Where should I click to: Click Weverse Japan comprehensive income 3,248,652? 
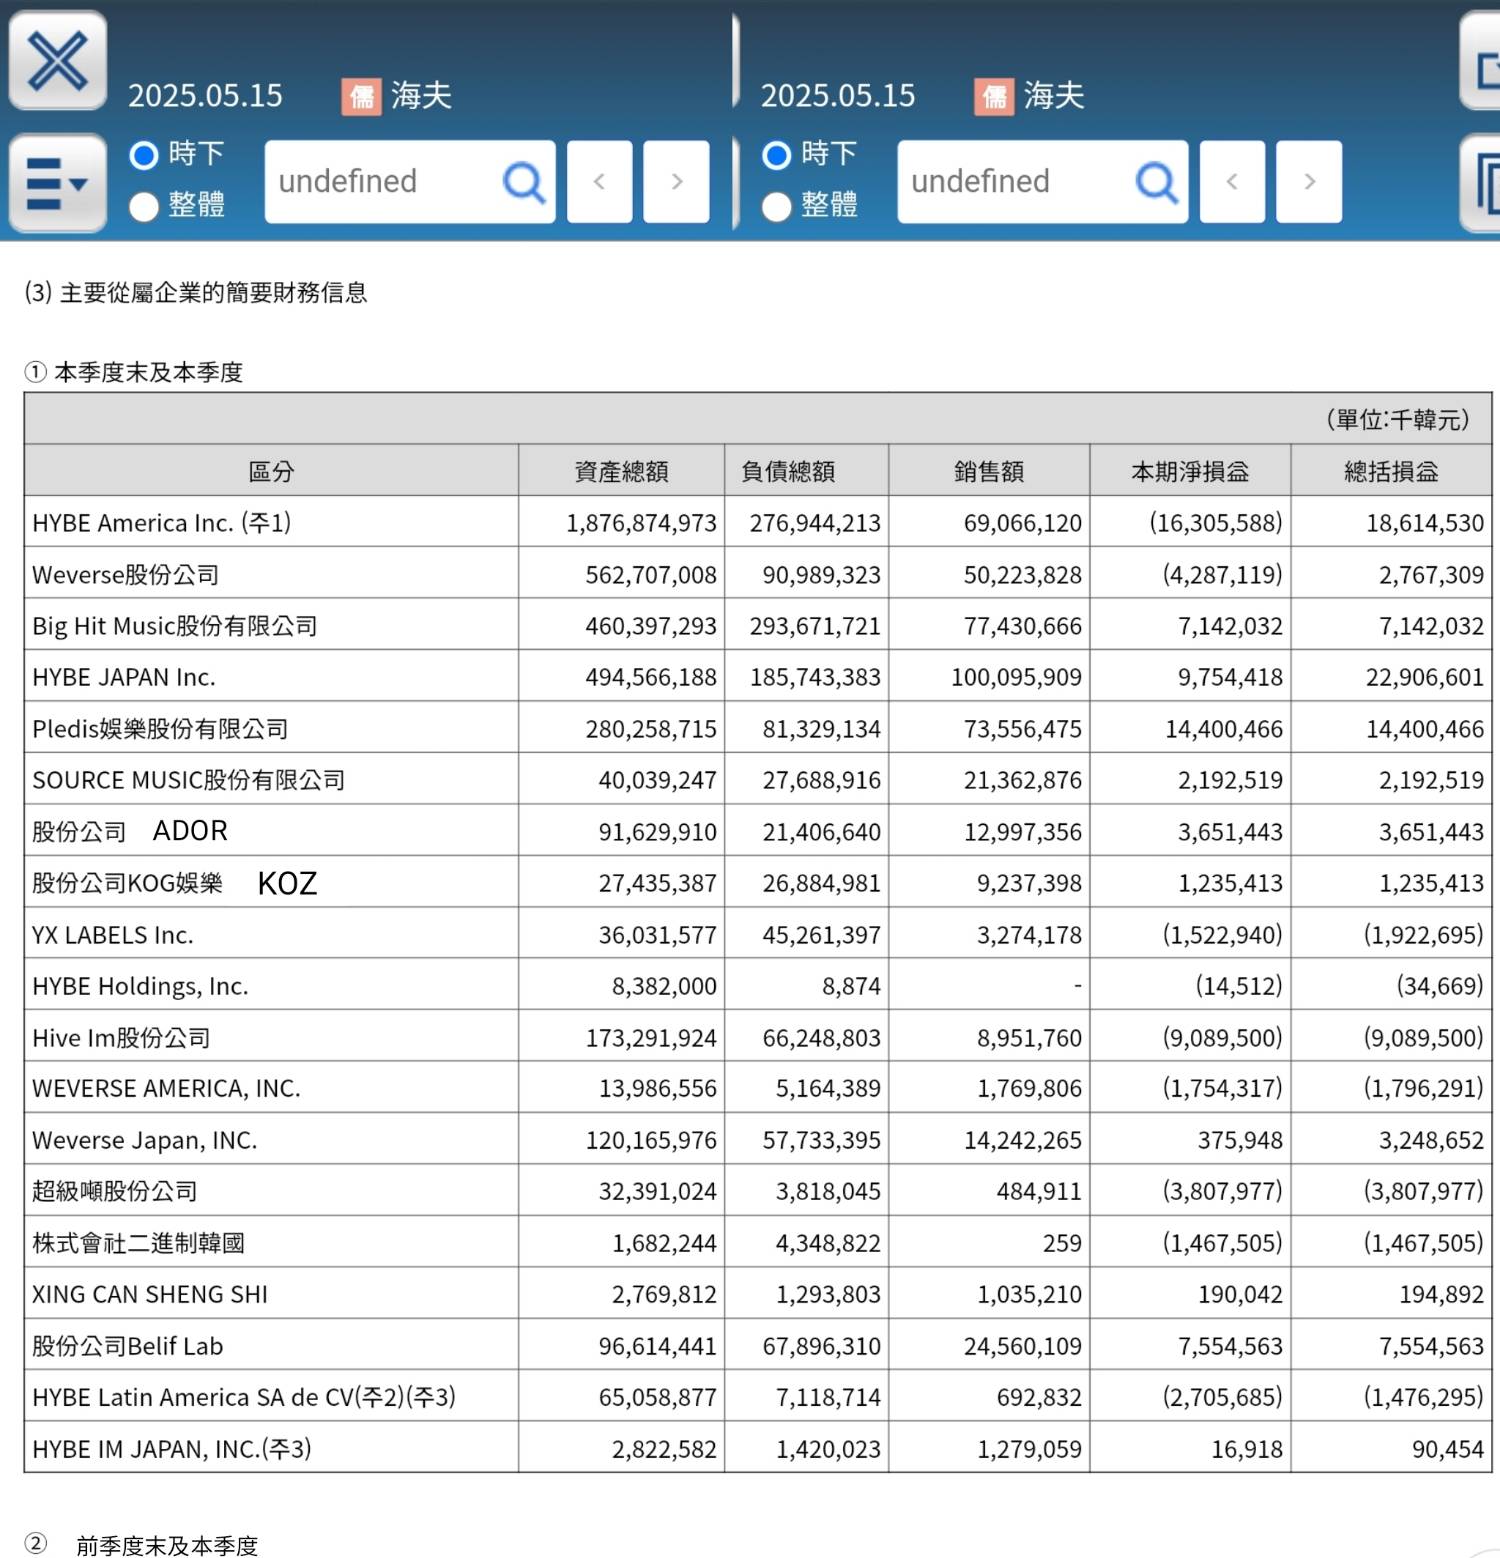(1431, 1140)
